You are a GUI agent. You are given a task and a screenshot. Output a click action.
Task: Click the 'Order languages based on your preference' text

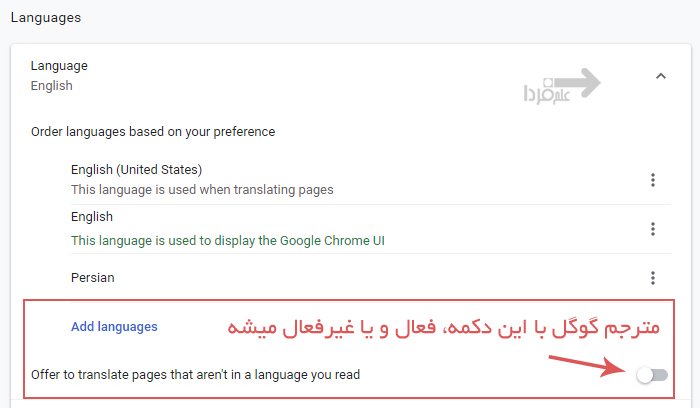[153, 131]
